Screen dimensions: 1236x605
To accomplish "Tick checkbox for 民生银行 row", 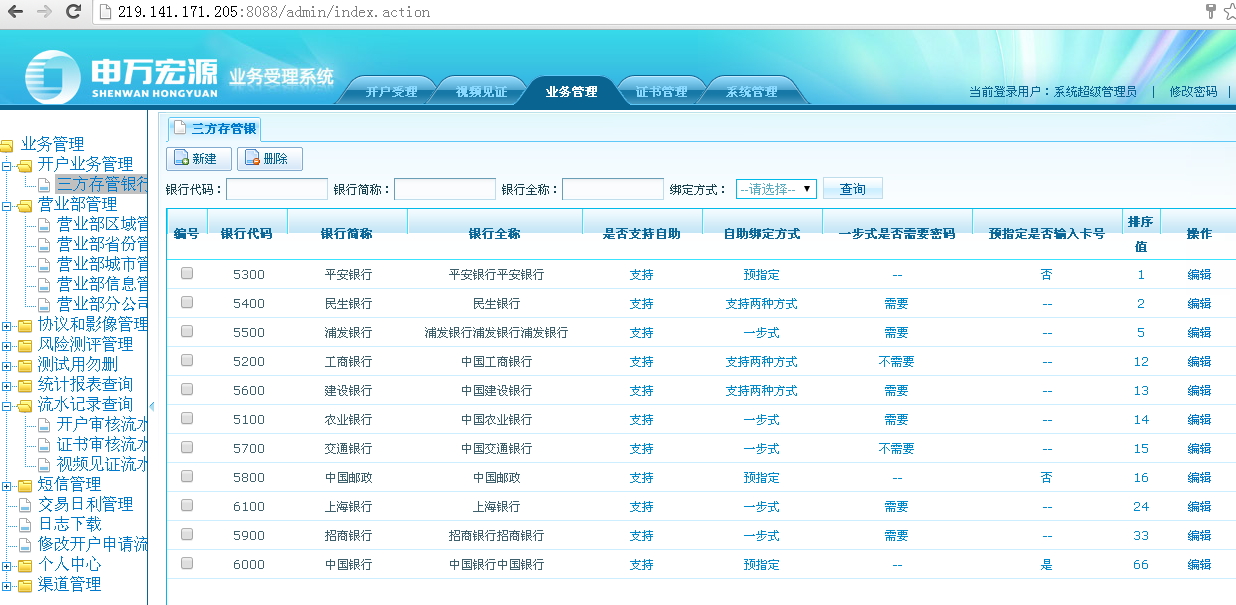I will [187, 302].
